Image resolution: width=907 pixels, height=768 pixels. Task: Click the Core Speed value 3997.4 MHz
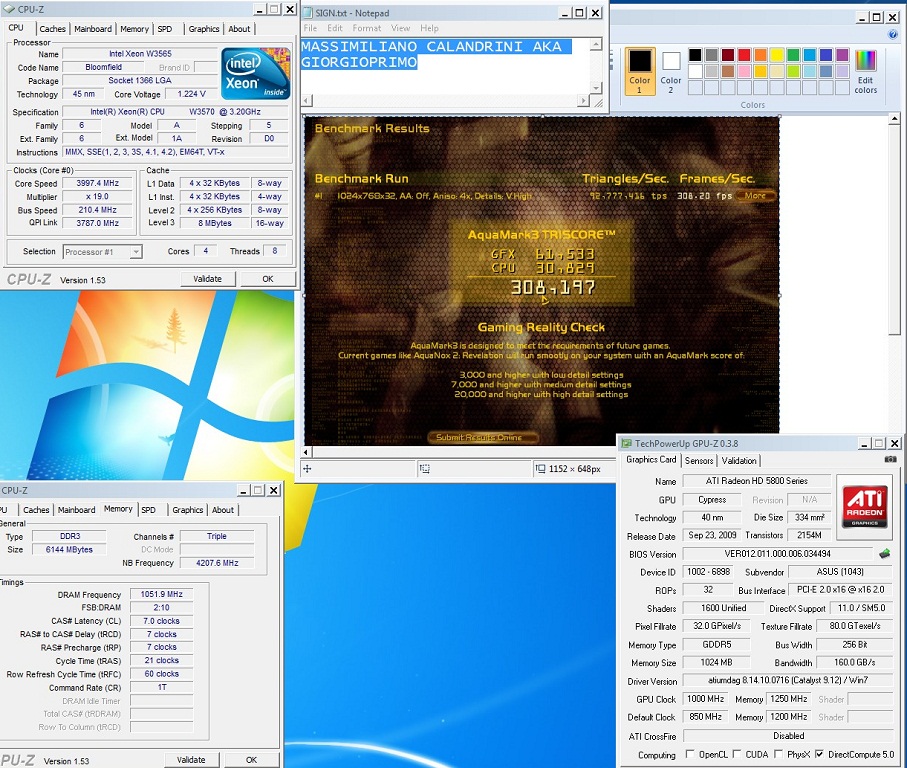(x=98, y=183)
